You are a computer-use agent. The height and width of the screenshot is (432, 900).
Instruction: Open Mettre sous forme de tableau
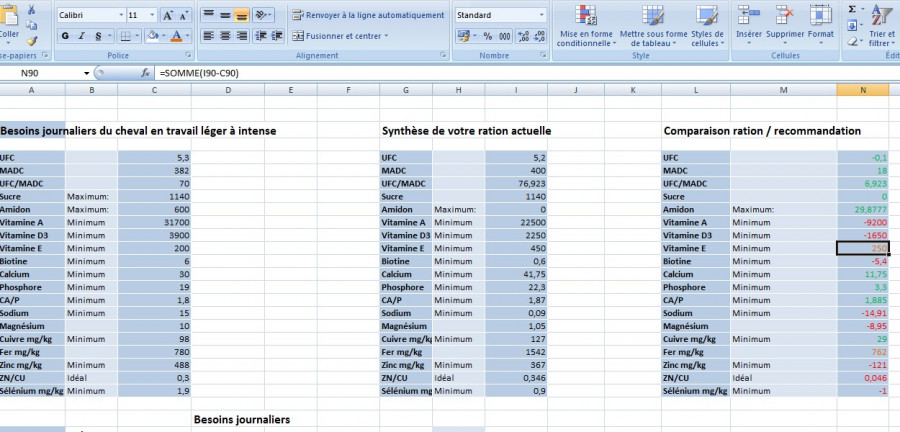point(653,26)
